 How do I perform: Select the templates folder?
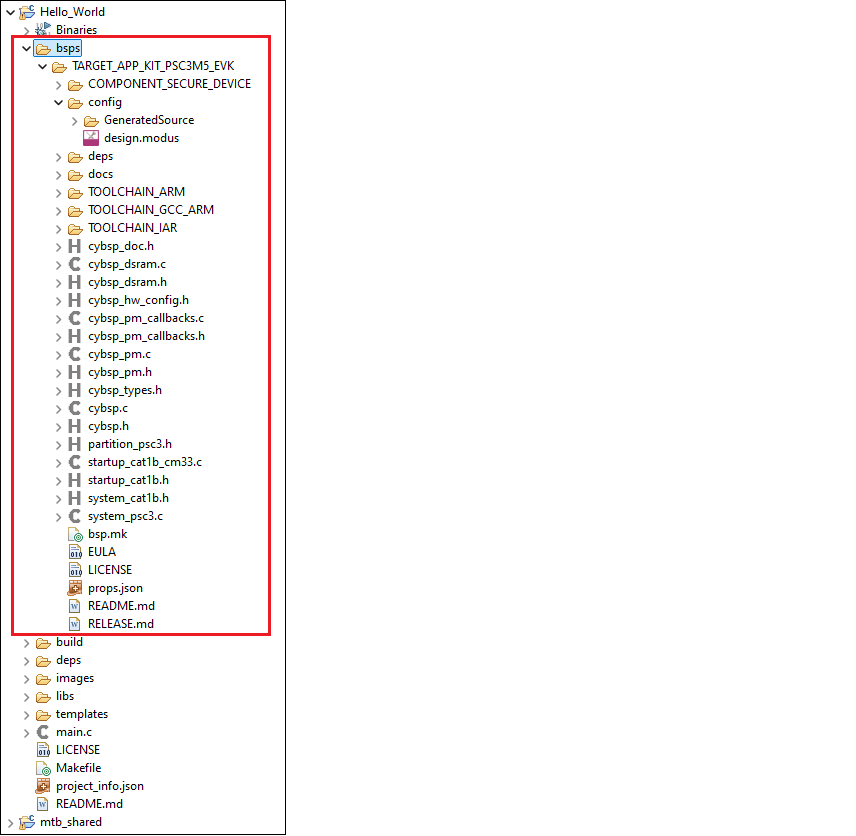[x=81, y=714]
